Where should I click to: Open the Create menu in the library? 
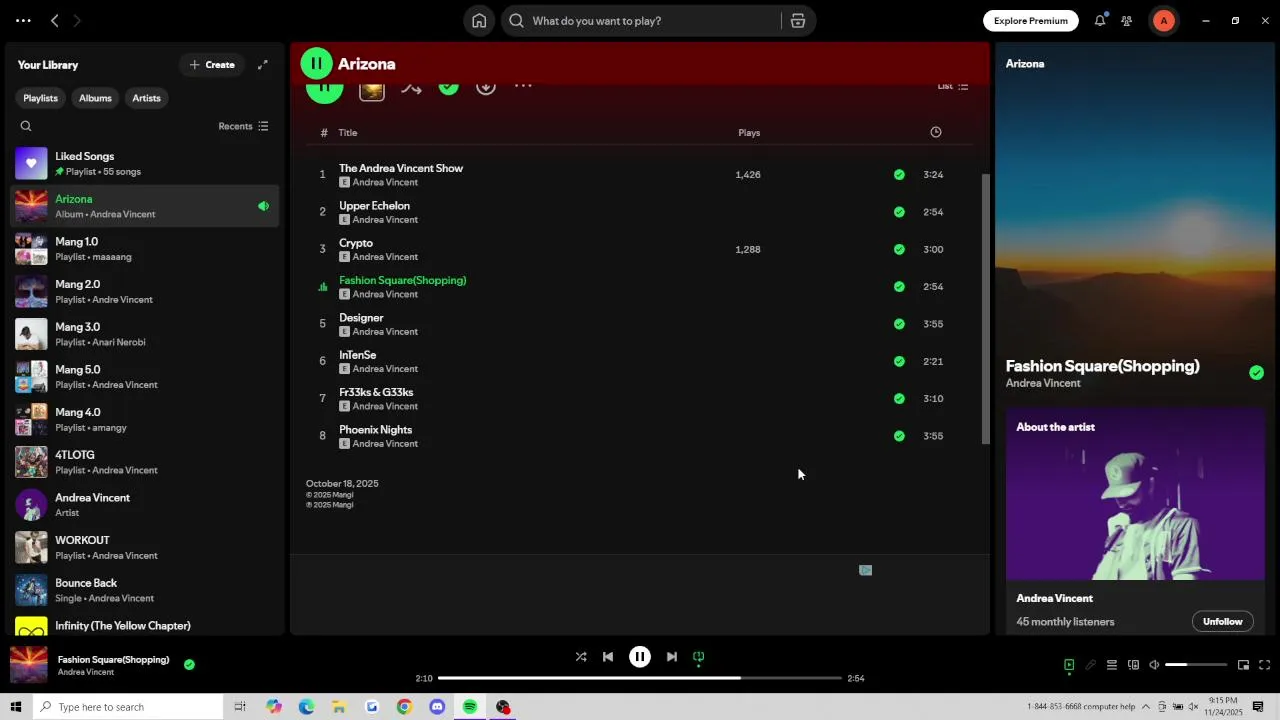(x=212, y=65)
